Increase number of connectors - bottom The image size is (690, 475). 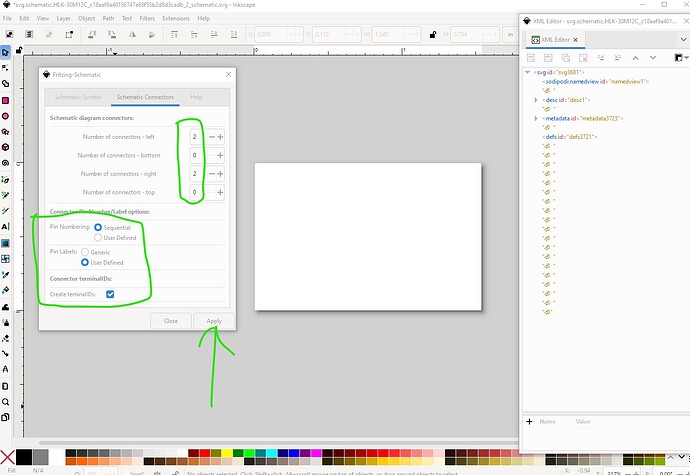[x=220, y=155]
